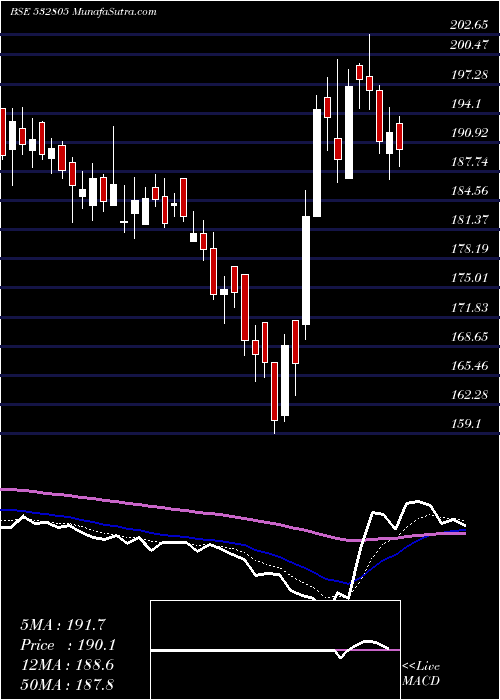The width and height of the screenshot is (500, 700).
Task: Click the 194.1 price level label
Action: coord(466,104)
